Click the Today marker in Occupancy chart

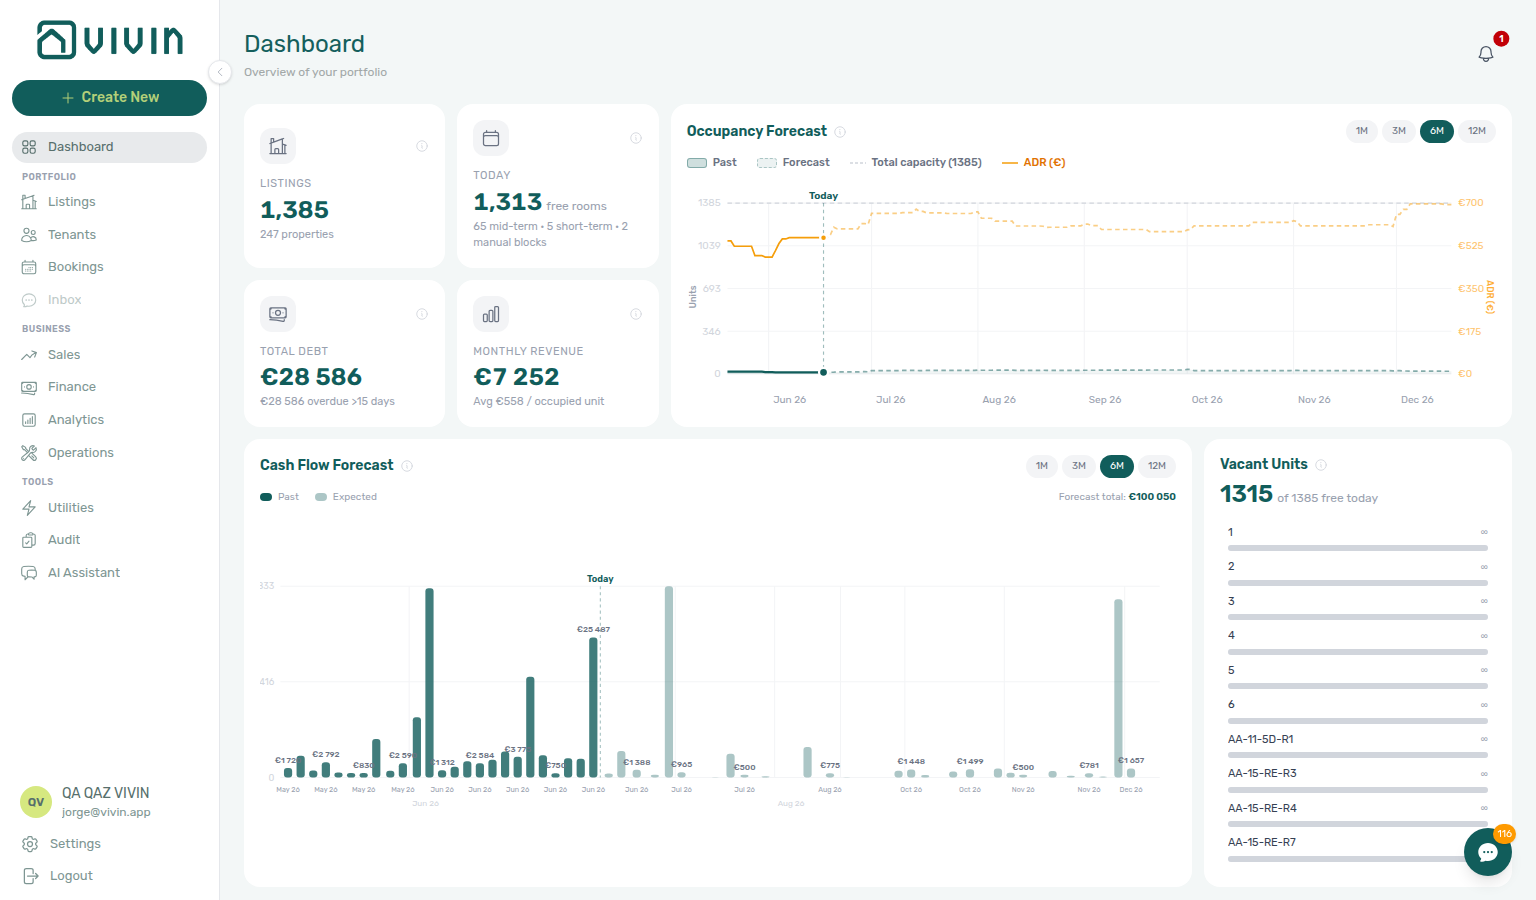click(x=823, y=196)
